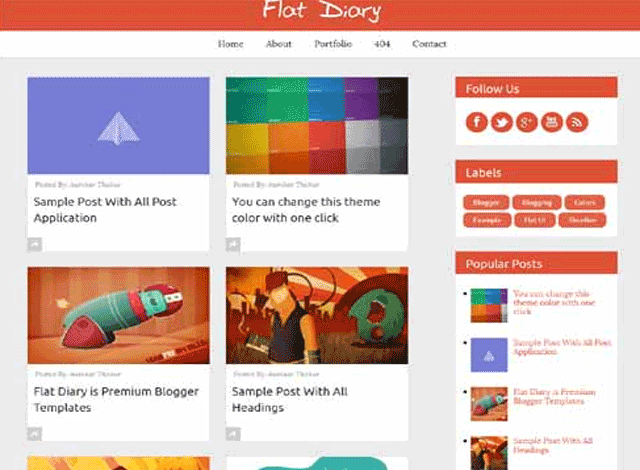Select the Blogger label tag
The width and height of the screenshot is (640, 470).
tap(486, 202)
